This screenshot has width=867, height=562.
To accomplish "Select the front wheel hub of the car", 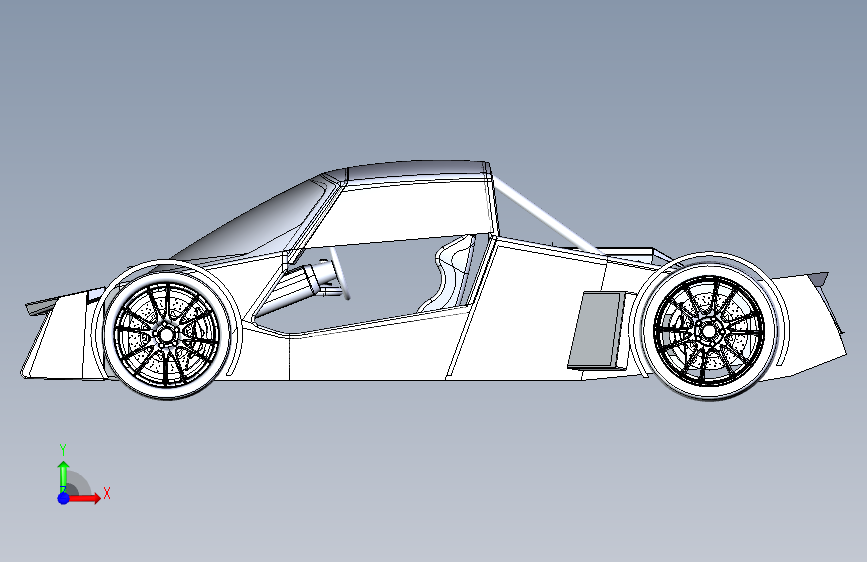I will pyautogui.click(x=166, y=333).
